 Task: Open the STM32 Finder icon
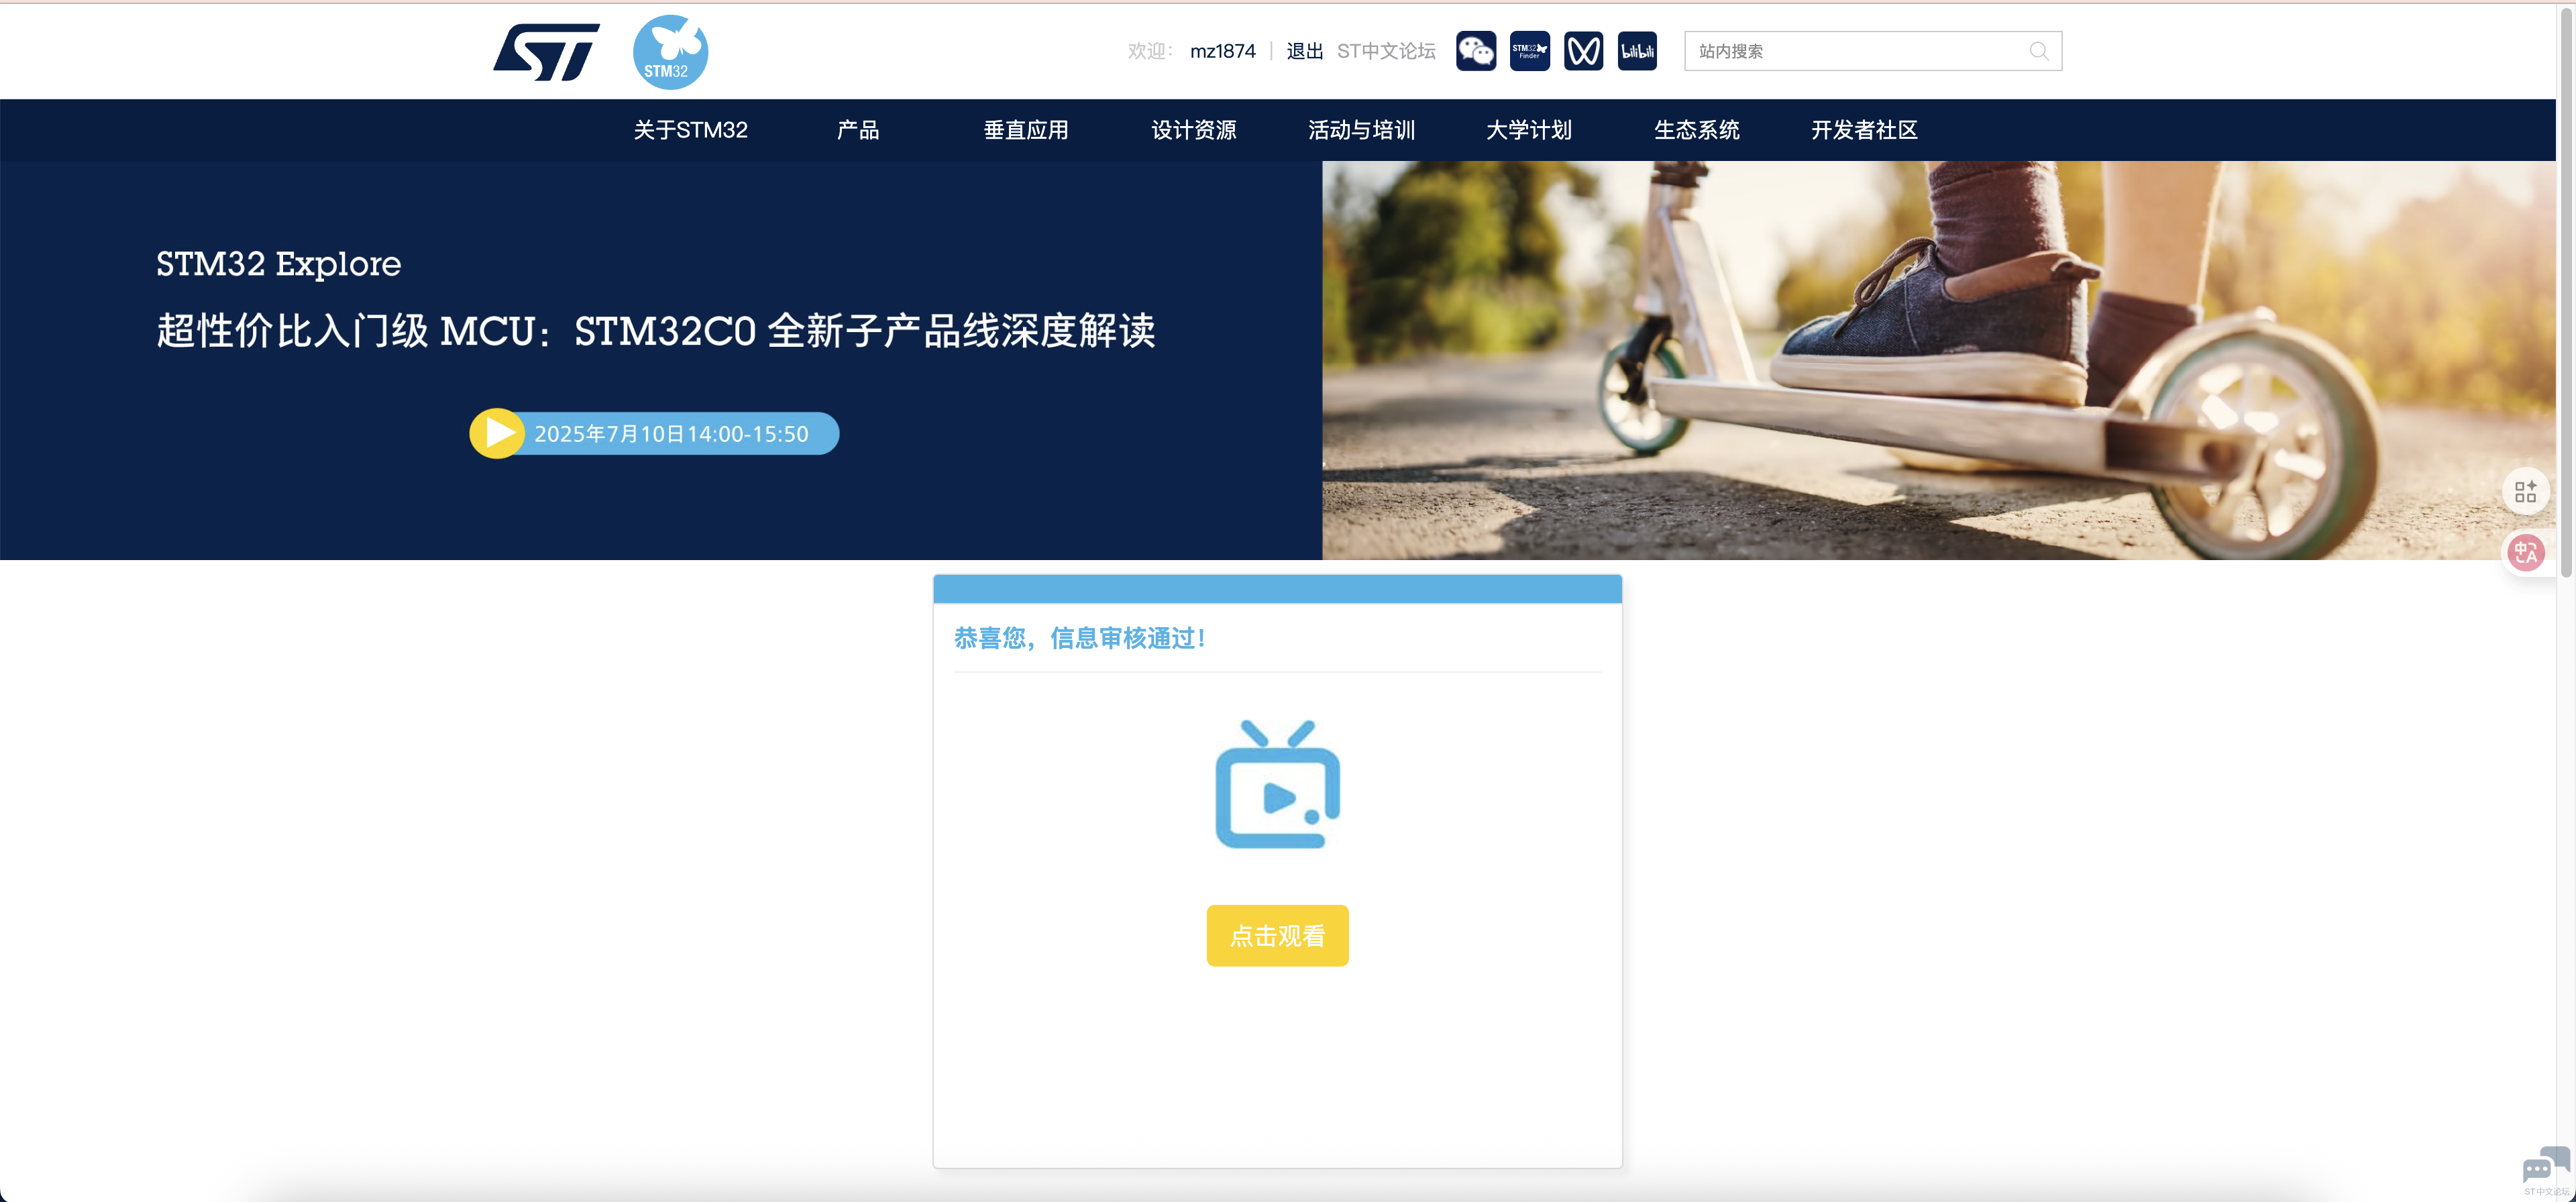coord(1530,51)
